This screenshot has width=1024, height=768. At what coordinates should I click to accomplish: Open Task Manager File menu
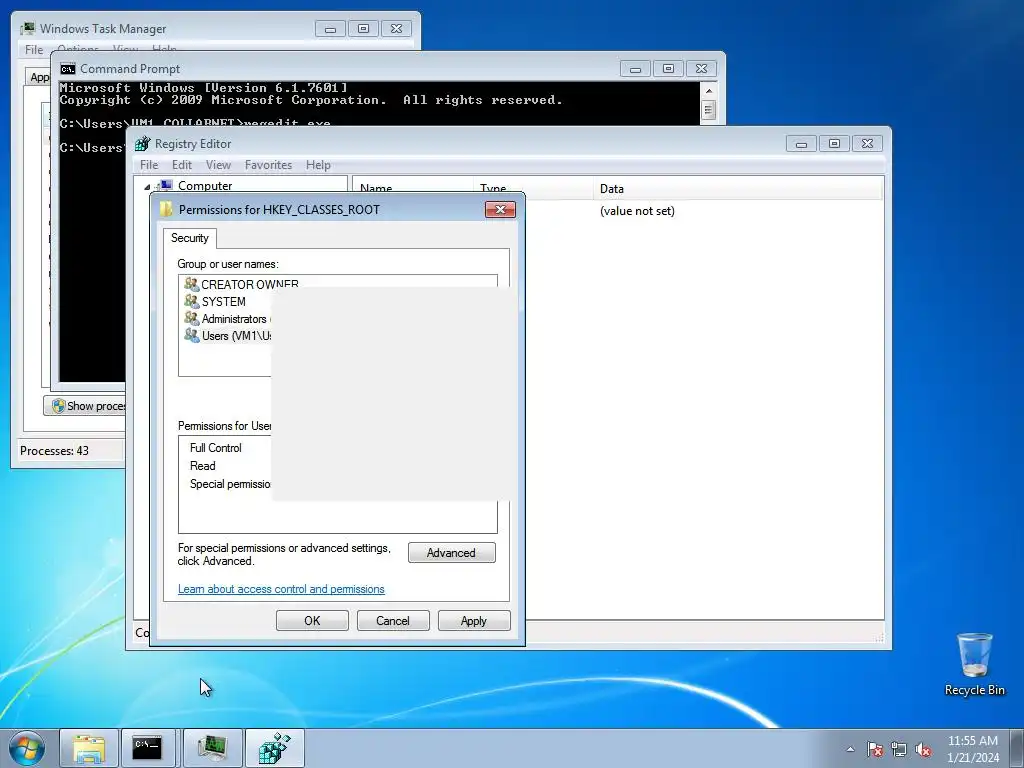tap(34, 50)
